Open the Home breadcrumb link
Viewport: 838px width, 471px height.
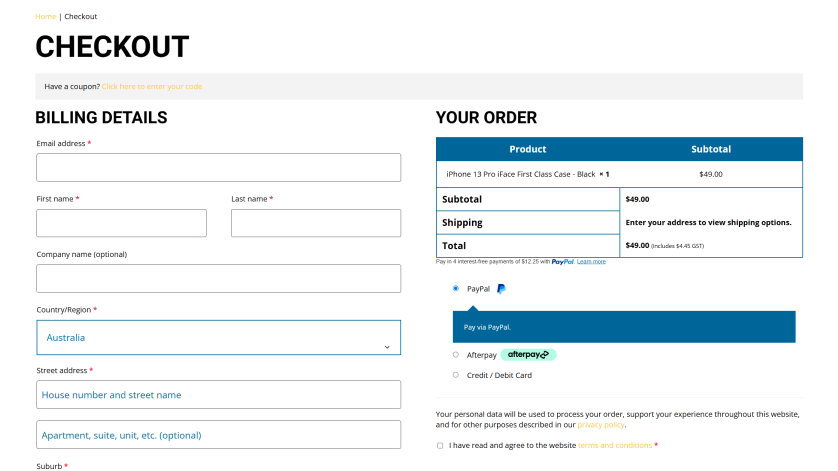click(x=45, y=17)
